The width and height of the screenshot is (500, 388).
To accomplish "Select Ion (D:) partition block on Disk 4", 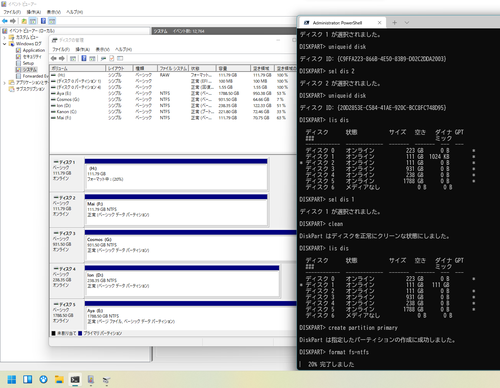I will point(182,281).
